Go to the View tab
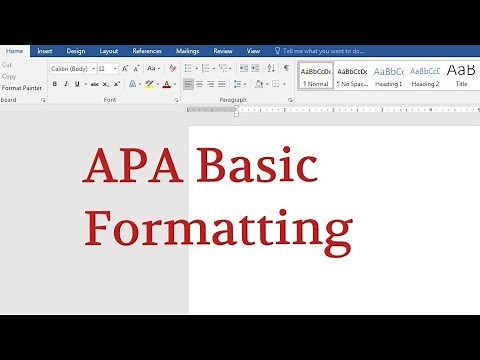 tap(253, 51)
